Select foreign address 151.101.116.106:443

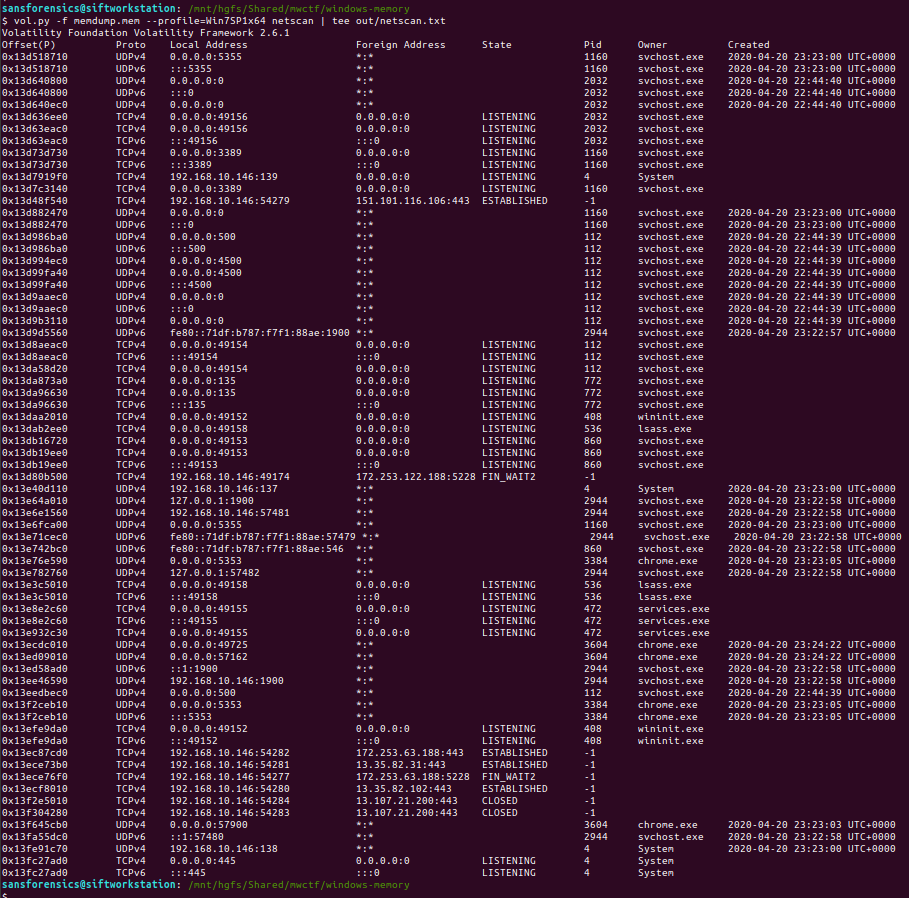click(412, 201)
